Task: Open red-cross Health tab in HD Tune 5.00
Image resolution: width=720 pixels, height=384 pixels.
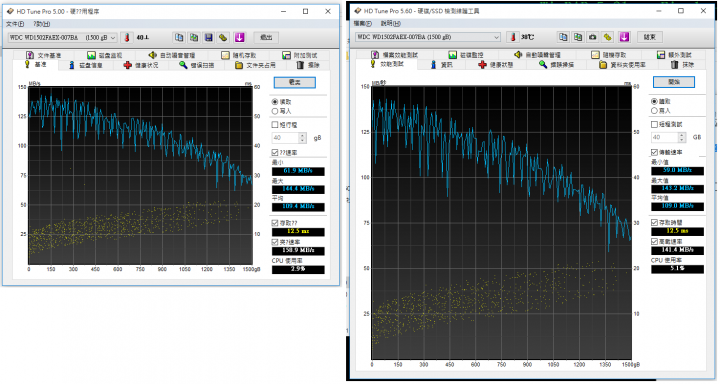Action: coord(141,65)
